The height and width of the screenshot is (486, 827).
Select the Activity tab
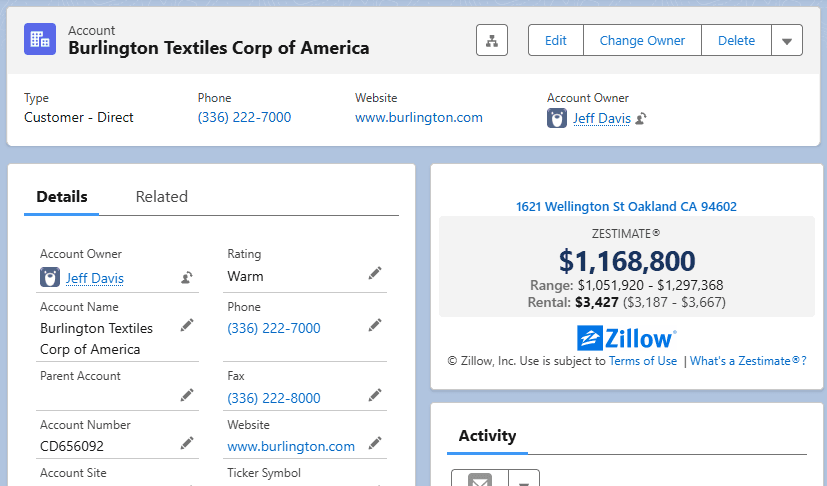click(x=487, y=436)
